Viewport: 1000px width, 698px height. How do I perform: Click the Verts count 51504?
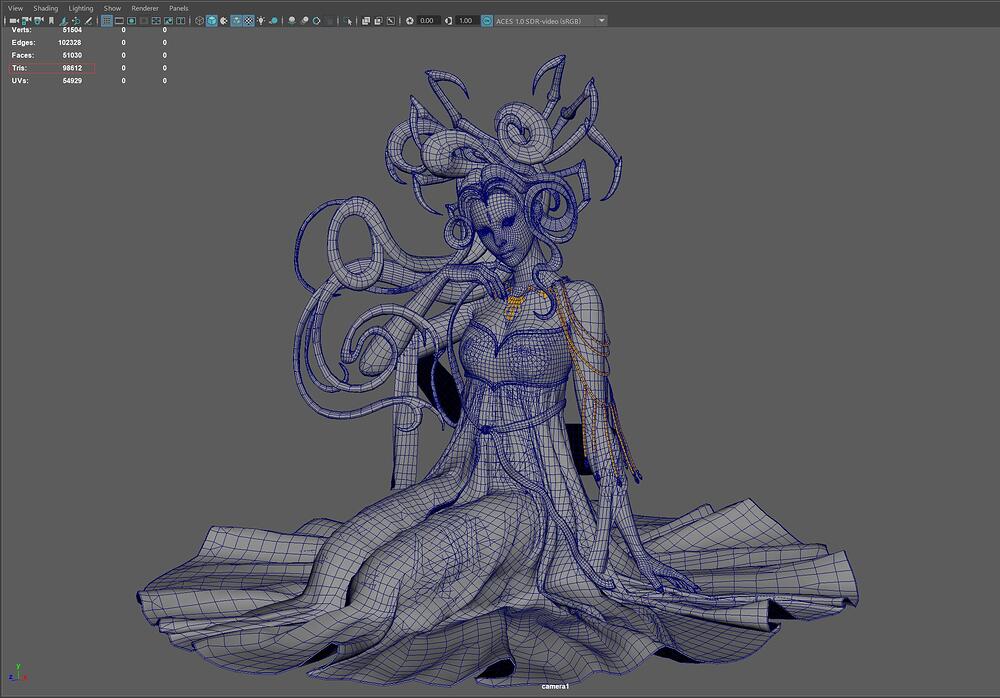tap(72, 29)
